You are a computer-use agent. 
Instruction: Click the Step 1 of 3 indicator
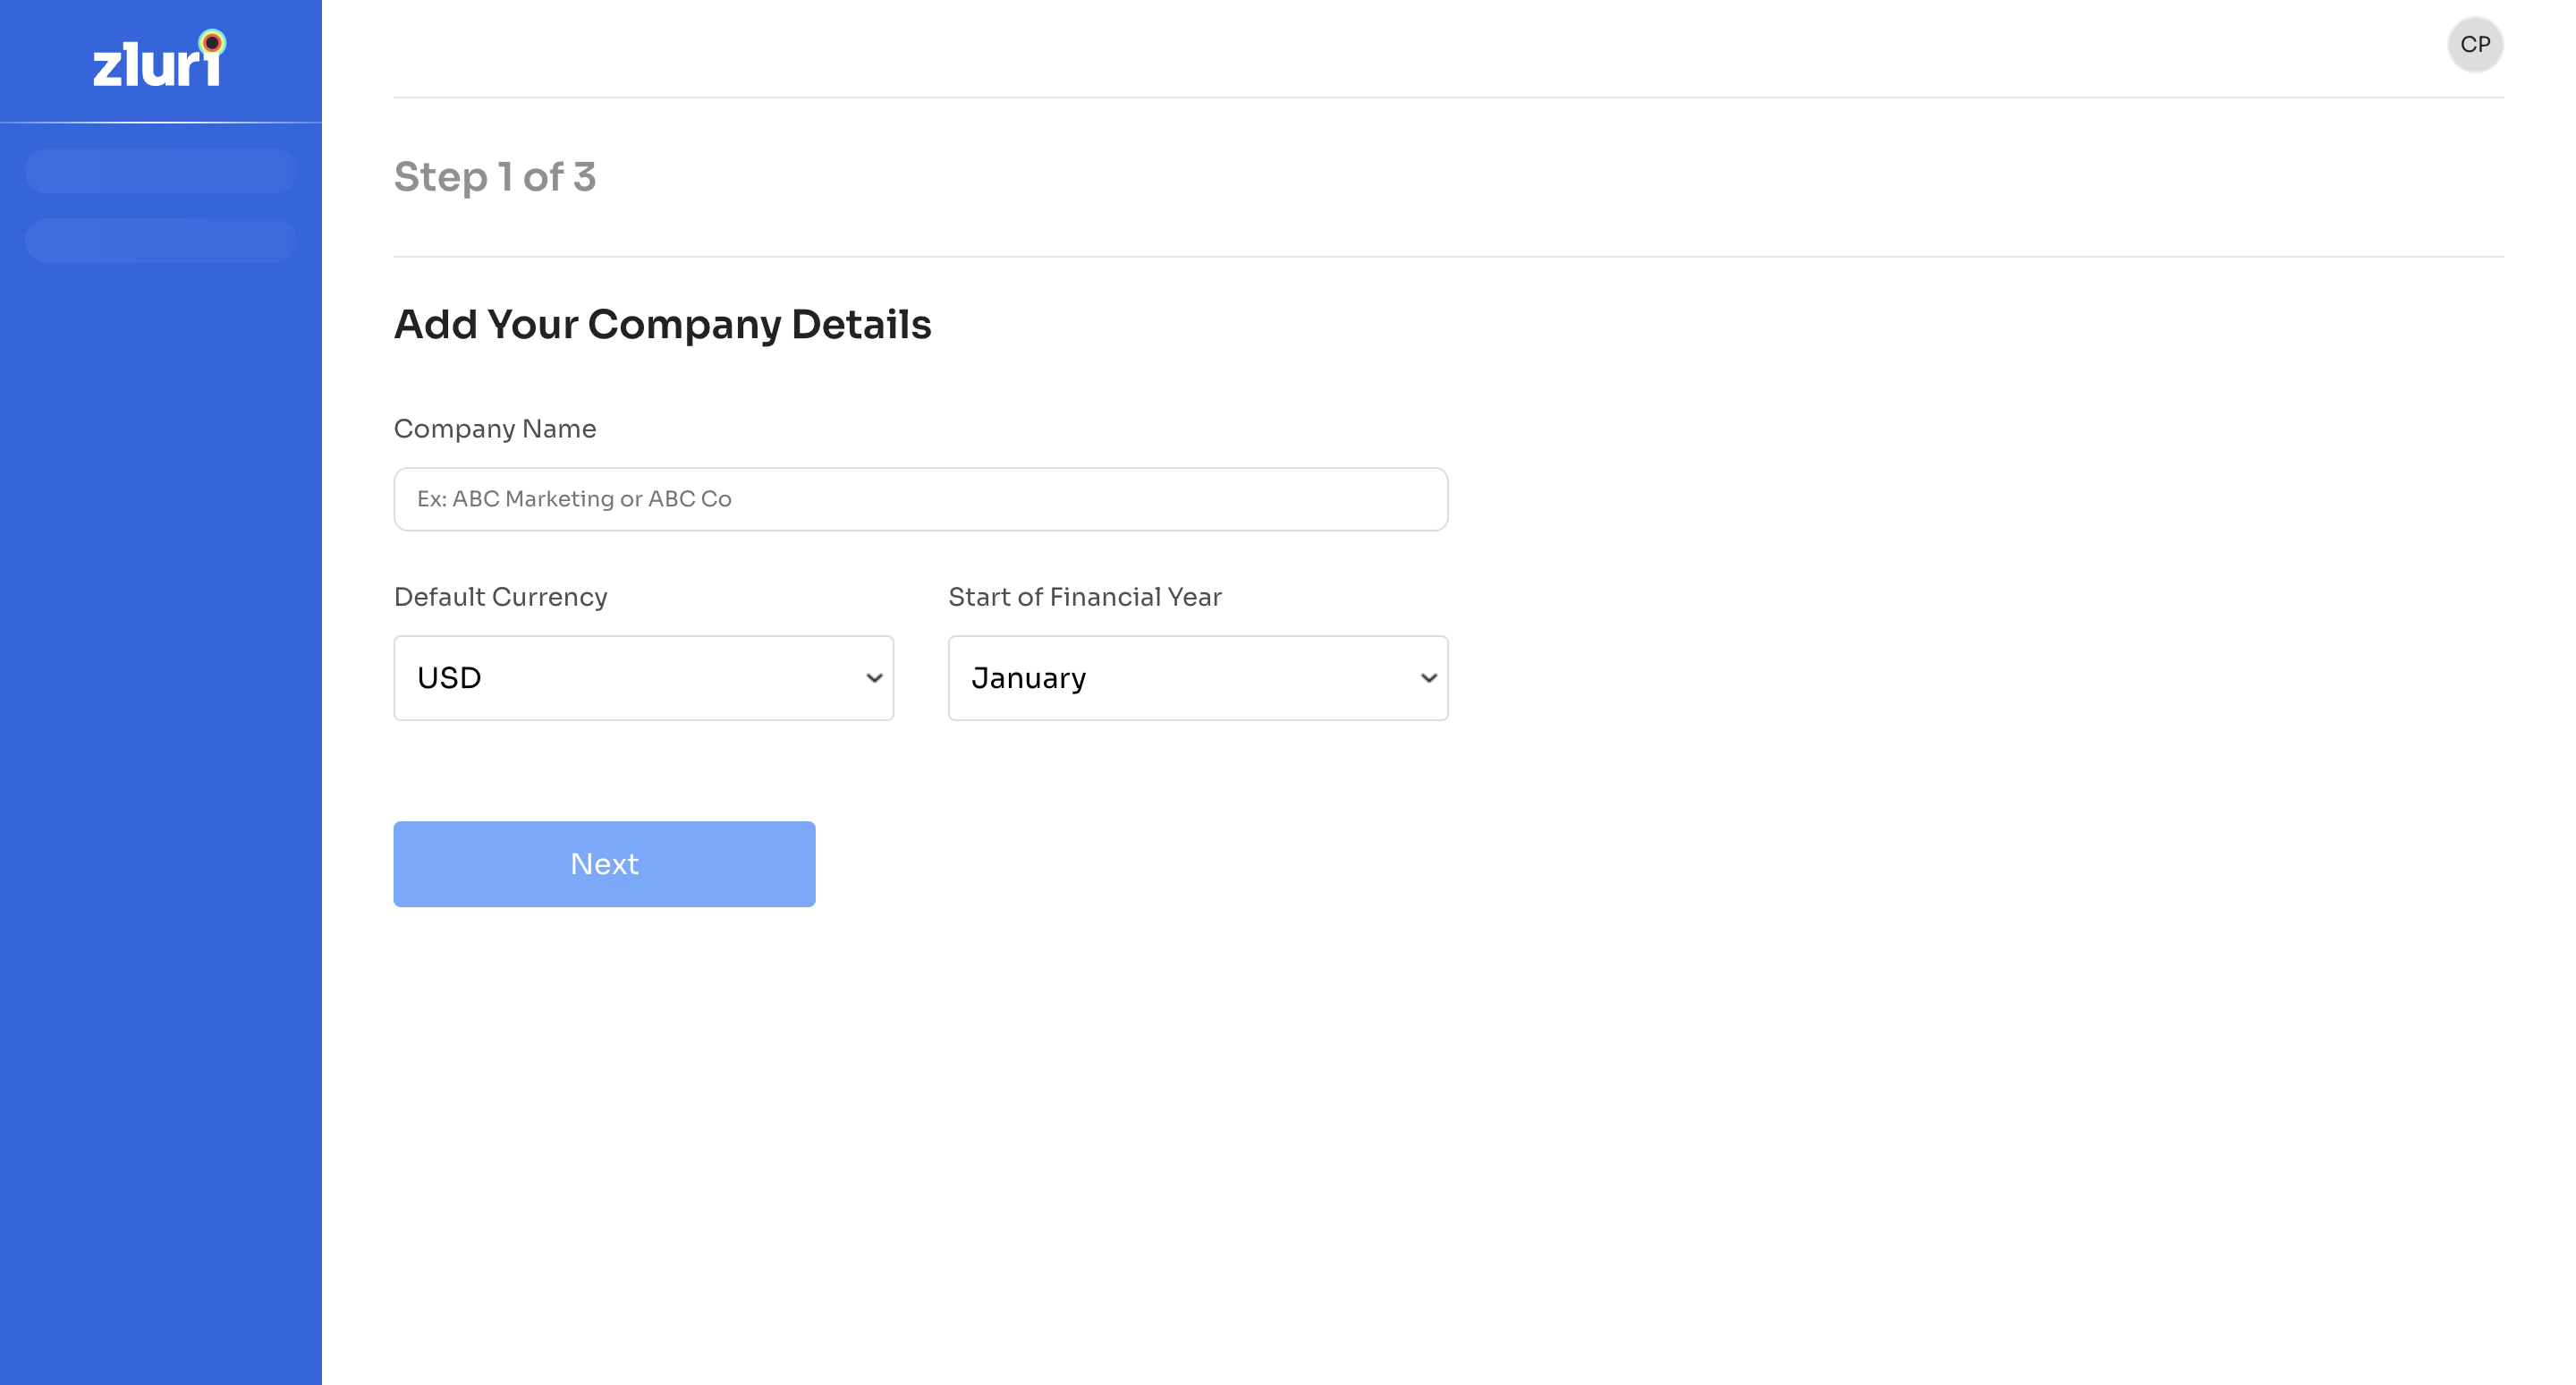(495, 177)
